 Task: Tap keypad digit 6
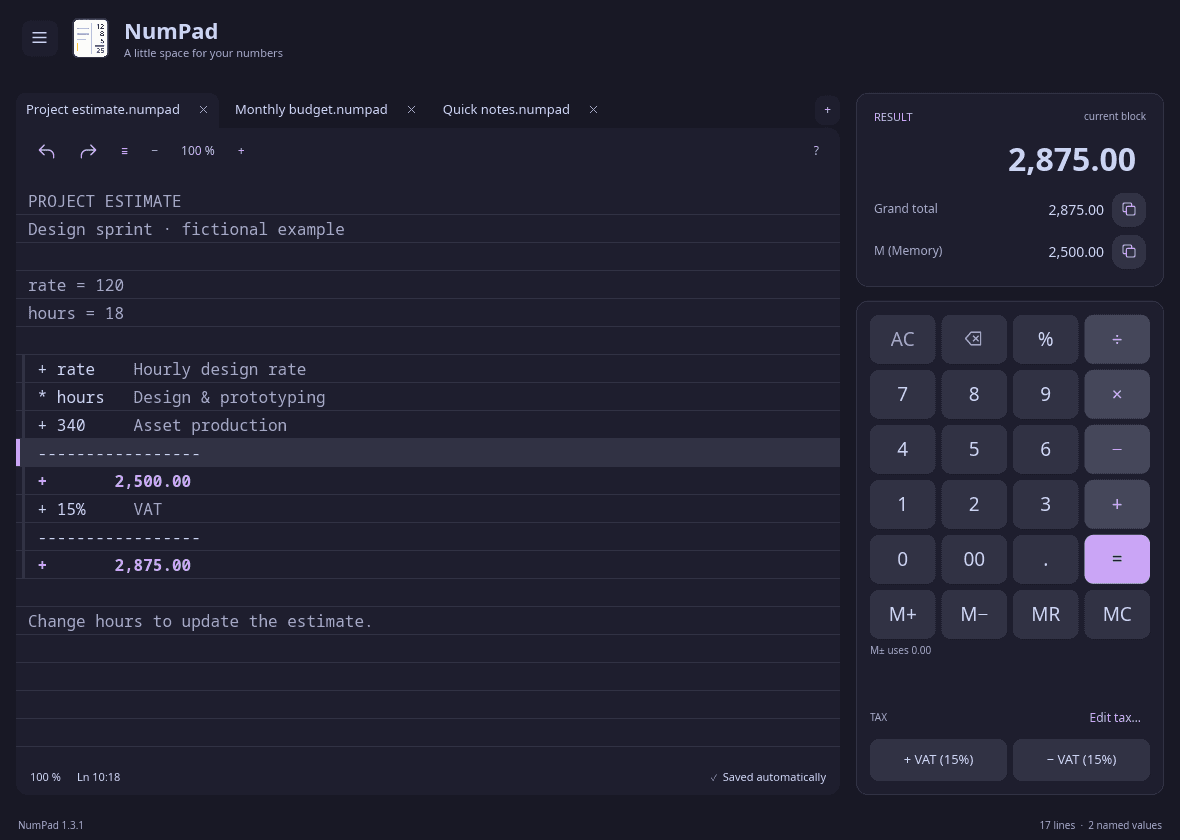point(1045,449)
